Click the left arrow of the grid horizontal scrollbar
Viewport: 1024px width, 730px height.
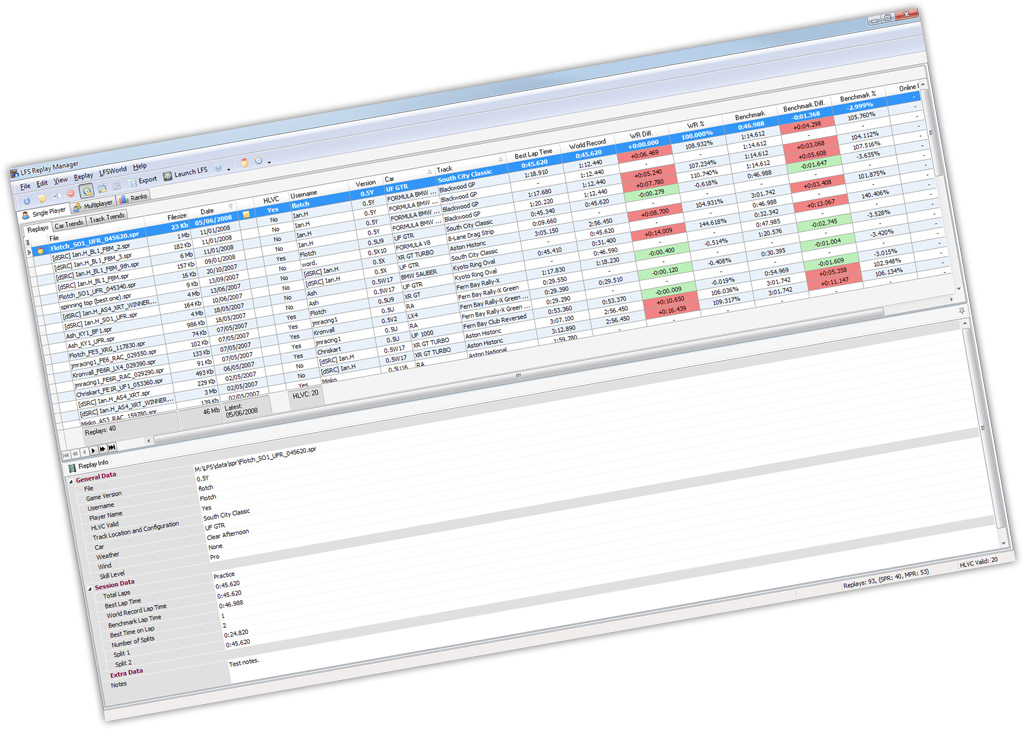[149, 441]
